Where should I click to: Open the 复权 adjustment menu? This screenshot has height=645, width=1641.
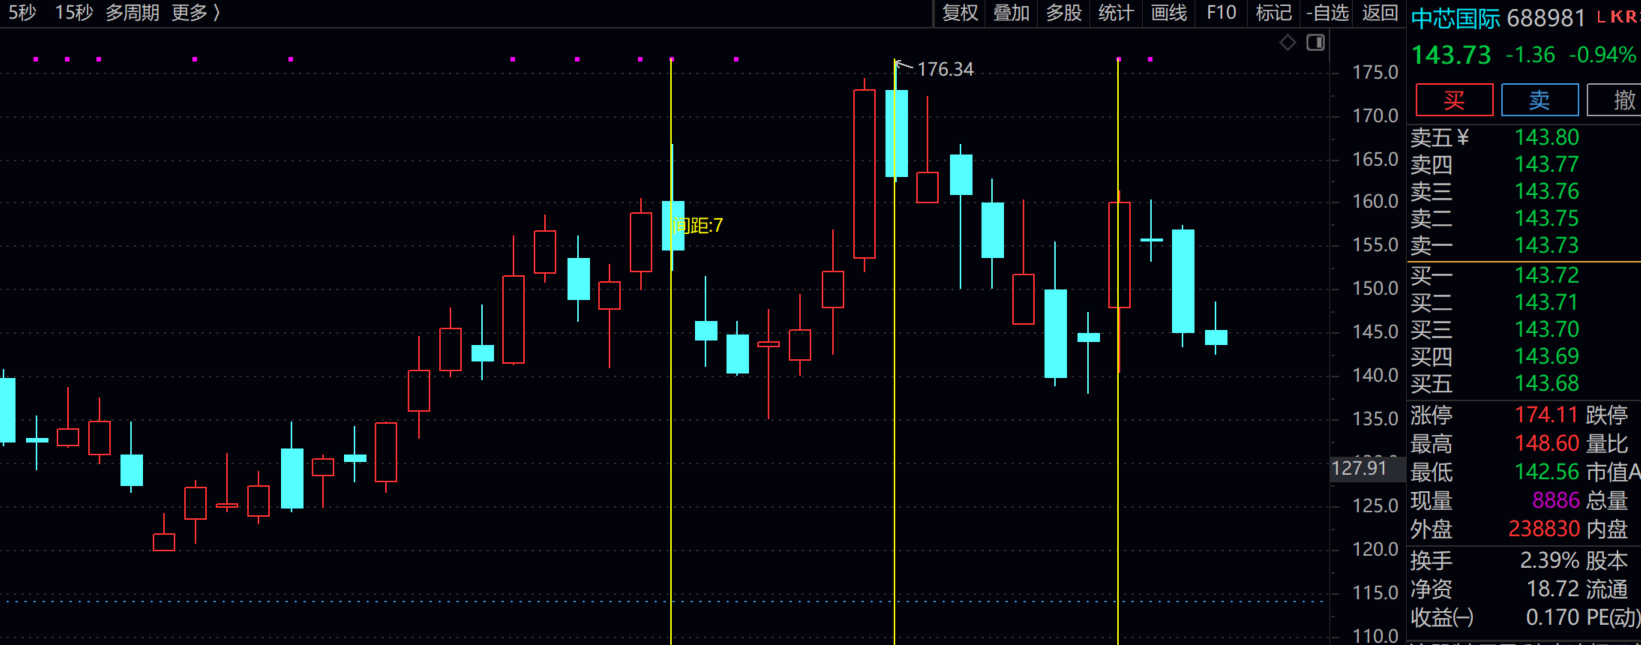click(x=960, y=13)
